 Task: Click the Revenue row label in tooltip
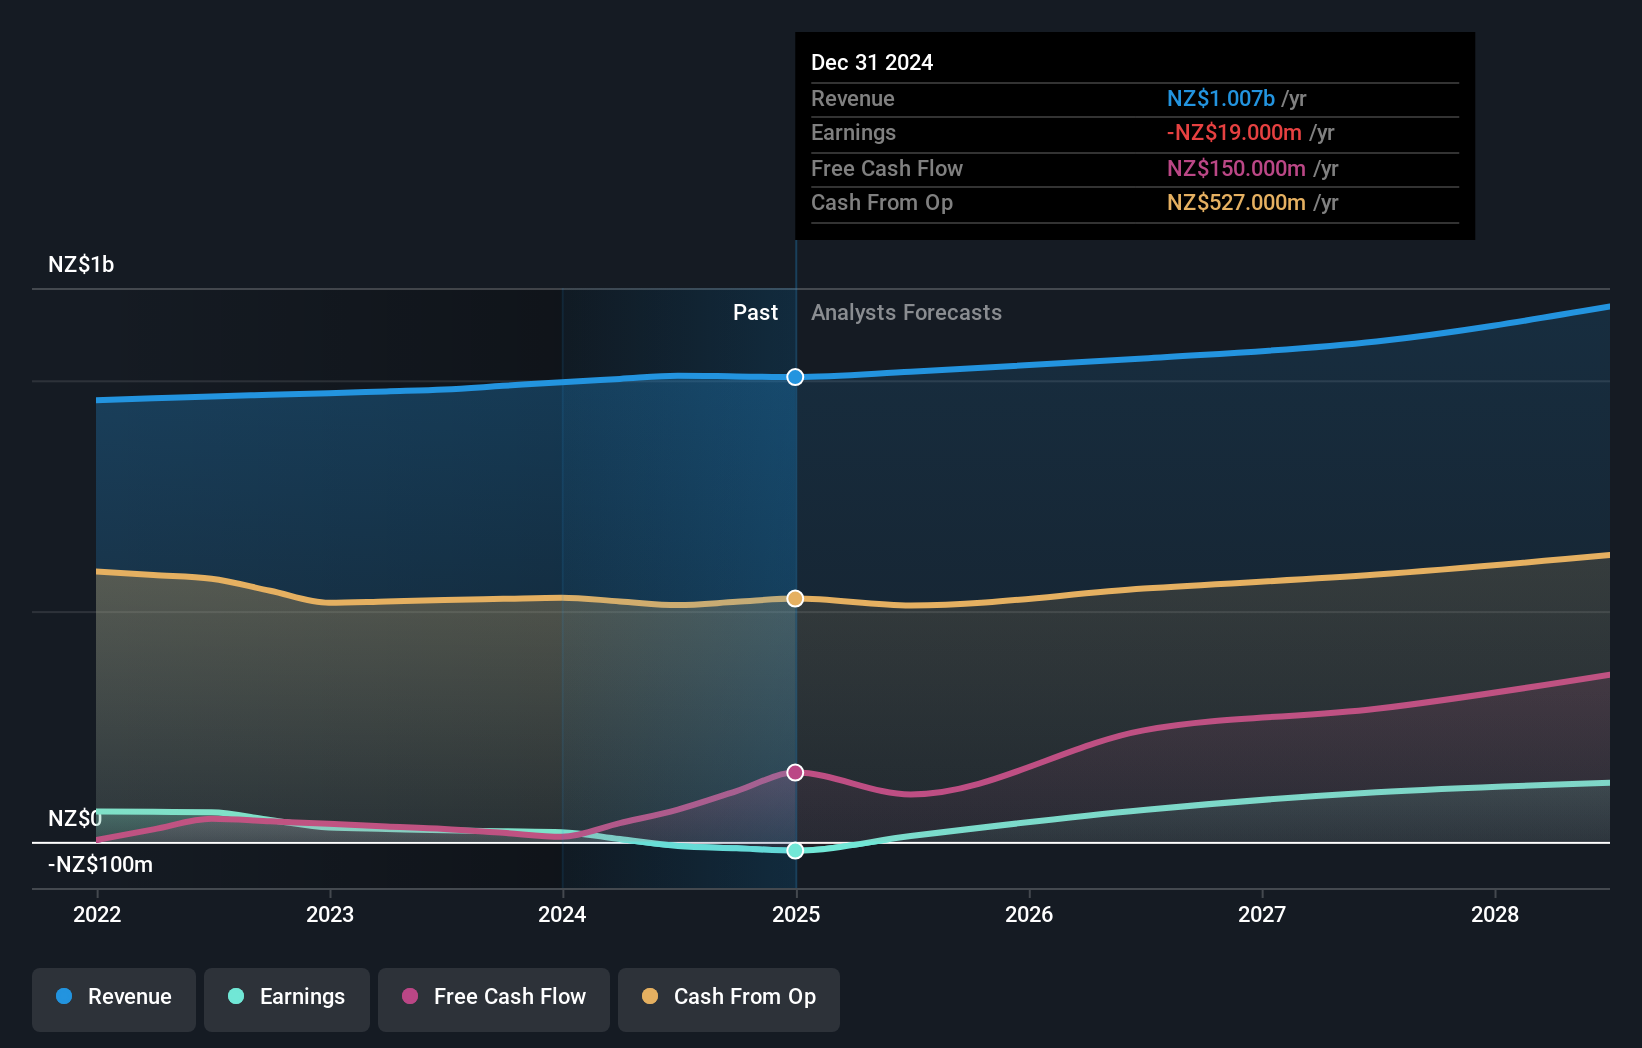tap(853, 99)
